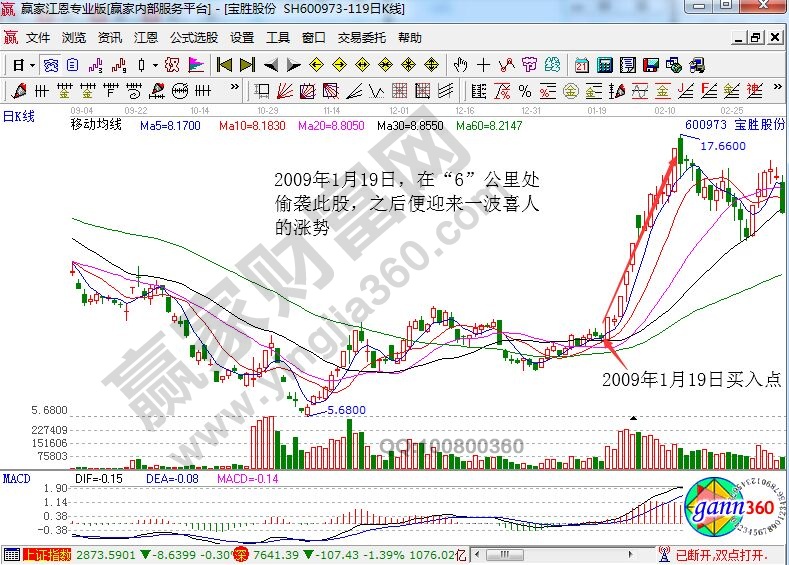Screen dimensions: 789x565
Task: Open the calculator tool icon
Action: coord(604,65)
